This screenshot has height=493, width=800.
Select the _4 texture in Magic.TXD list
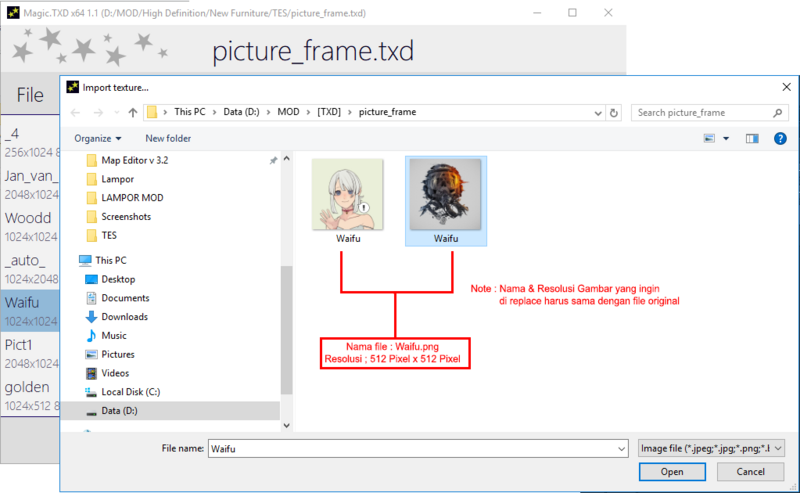click(x=30, y=142)
